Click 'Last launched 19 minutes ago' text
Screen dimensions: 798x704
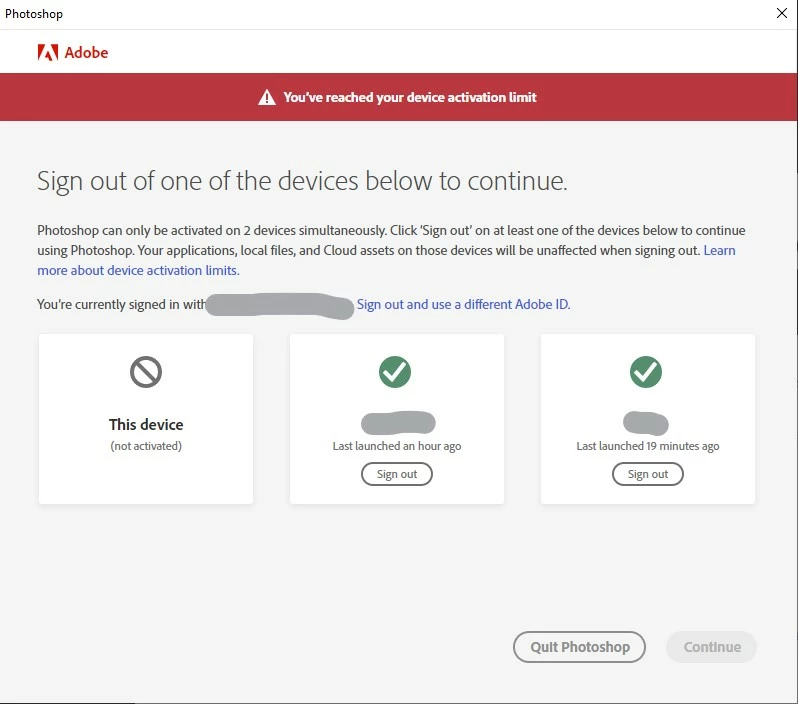tap(648, 446)
